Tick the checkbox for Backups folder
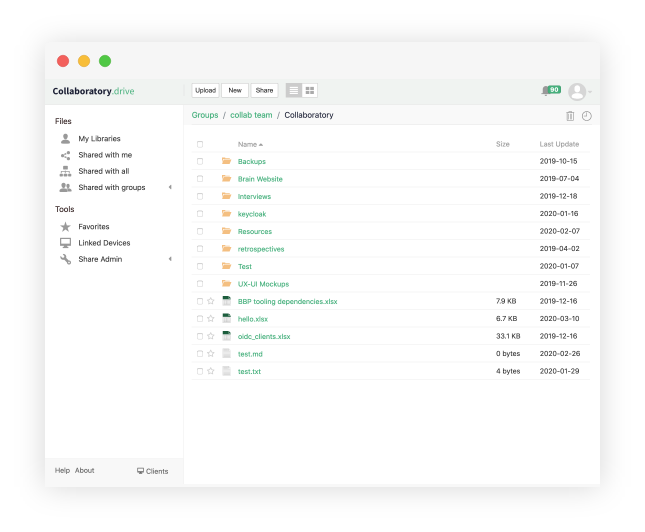 click(200, 161)
